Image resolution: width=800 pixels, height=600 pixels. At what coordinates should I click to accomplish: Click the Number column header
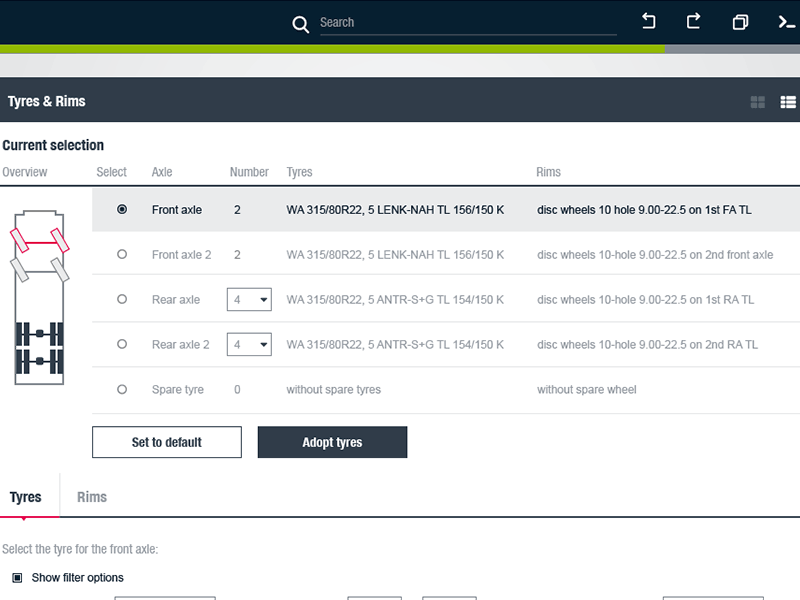[249, 172]
